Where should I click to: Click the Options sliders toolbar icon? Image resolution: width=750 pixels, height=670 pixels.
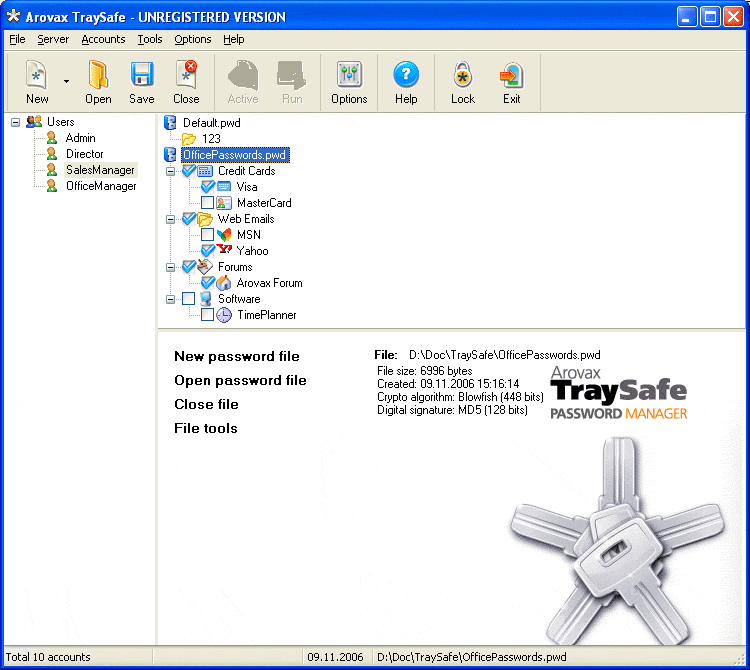pyautogui.click(x=349, y=75)
